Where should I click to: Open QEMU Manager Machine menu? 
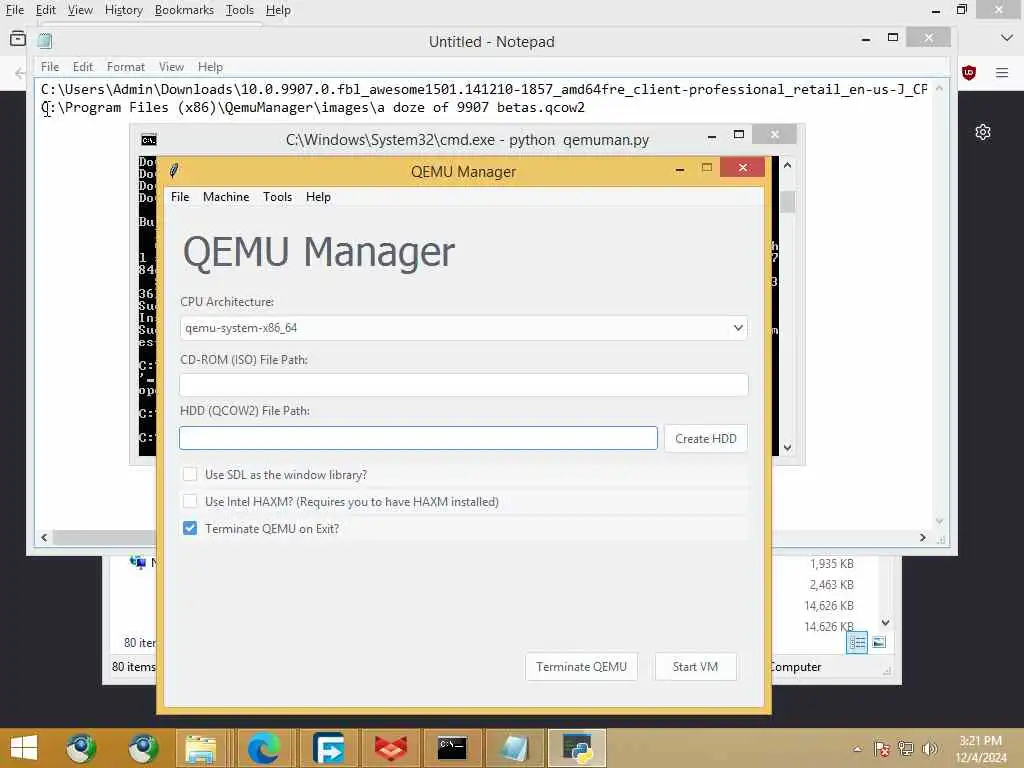226,197
